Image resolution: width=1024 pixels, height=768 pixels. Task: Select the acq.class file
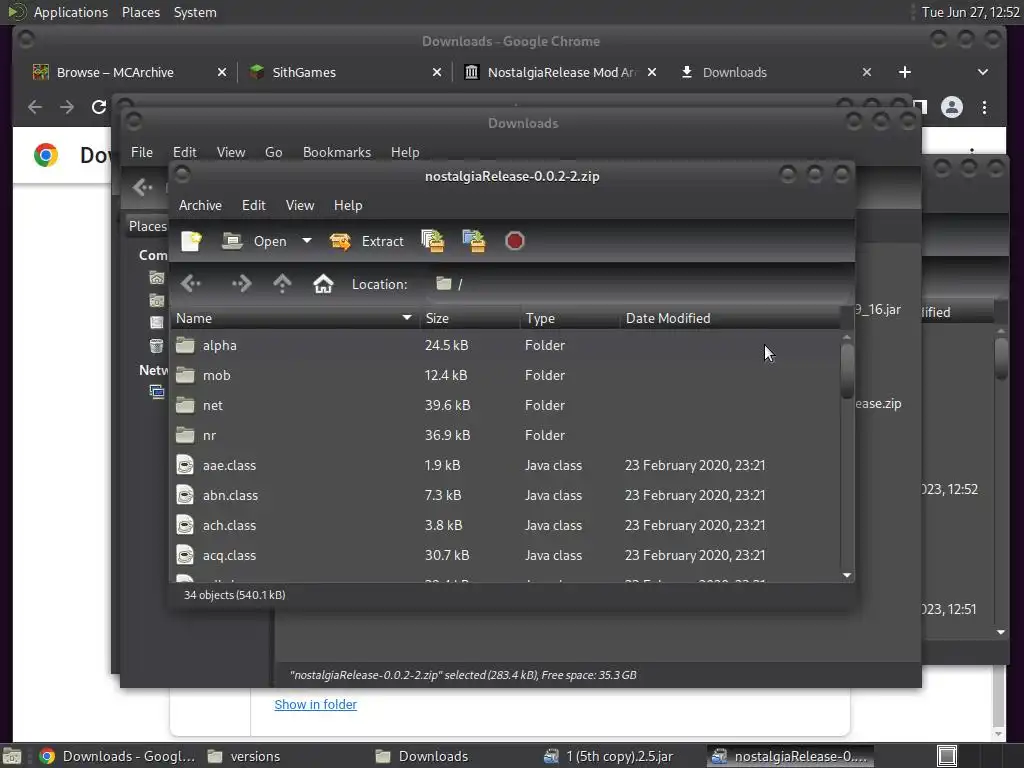(506, 555)
